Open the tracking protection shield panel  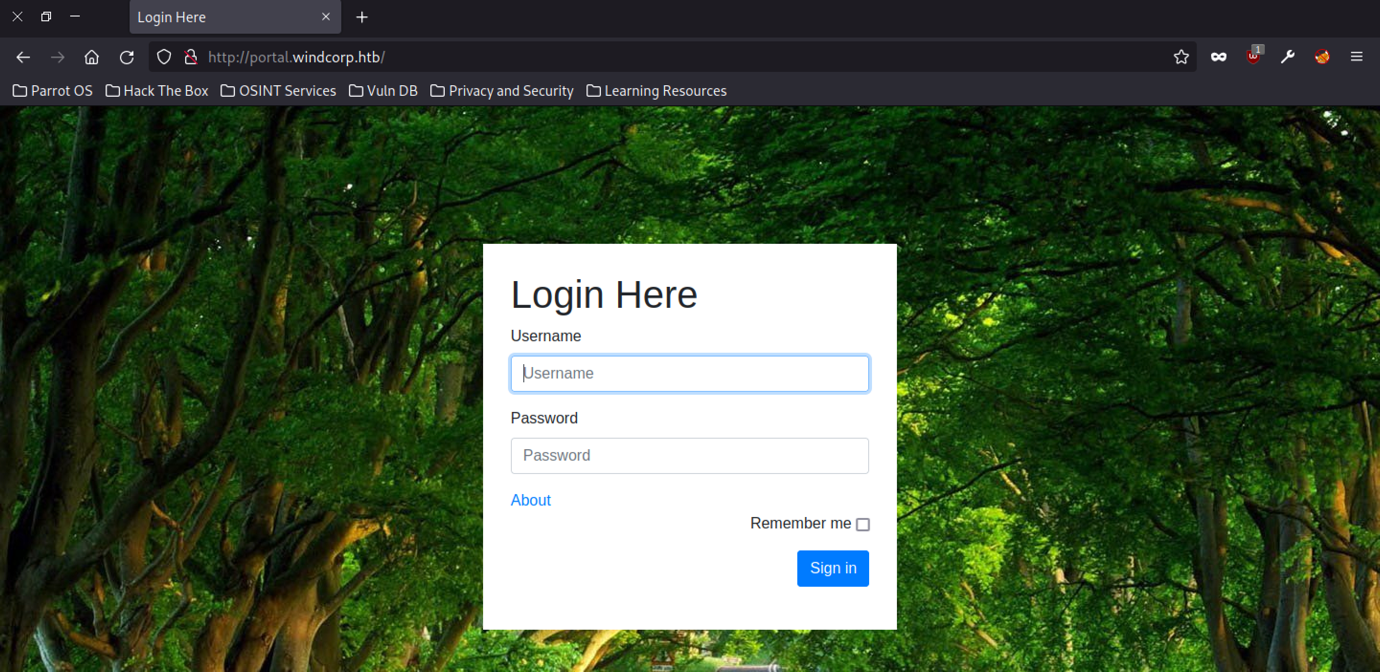click(x=164, y=57)
